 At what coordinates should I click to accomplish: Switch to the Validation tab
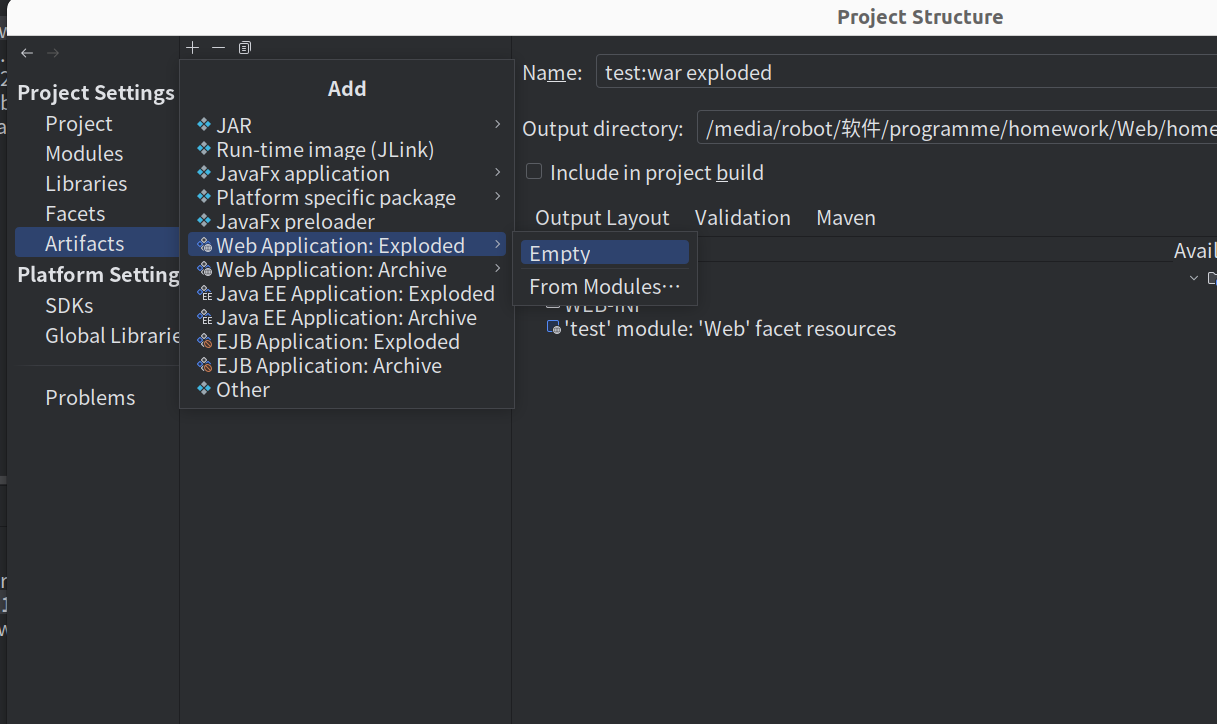tap(742, 218)
